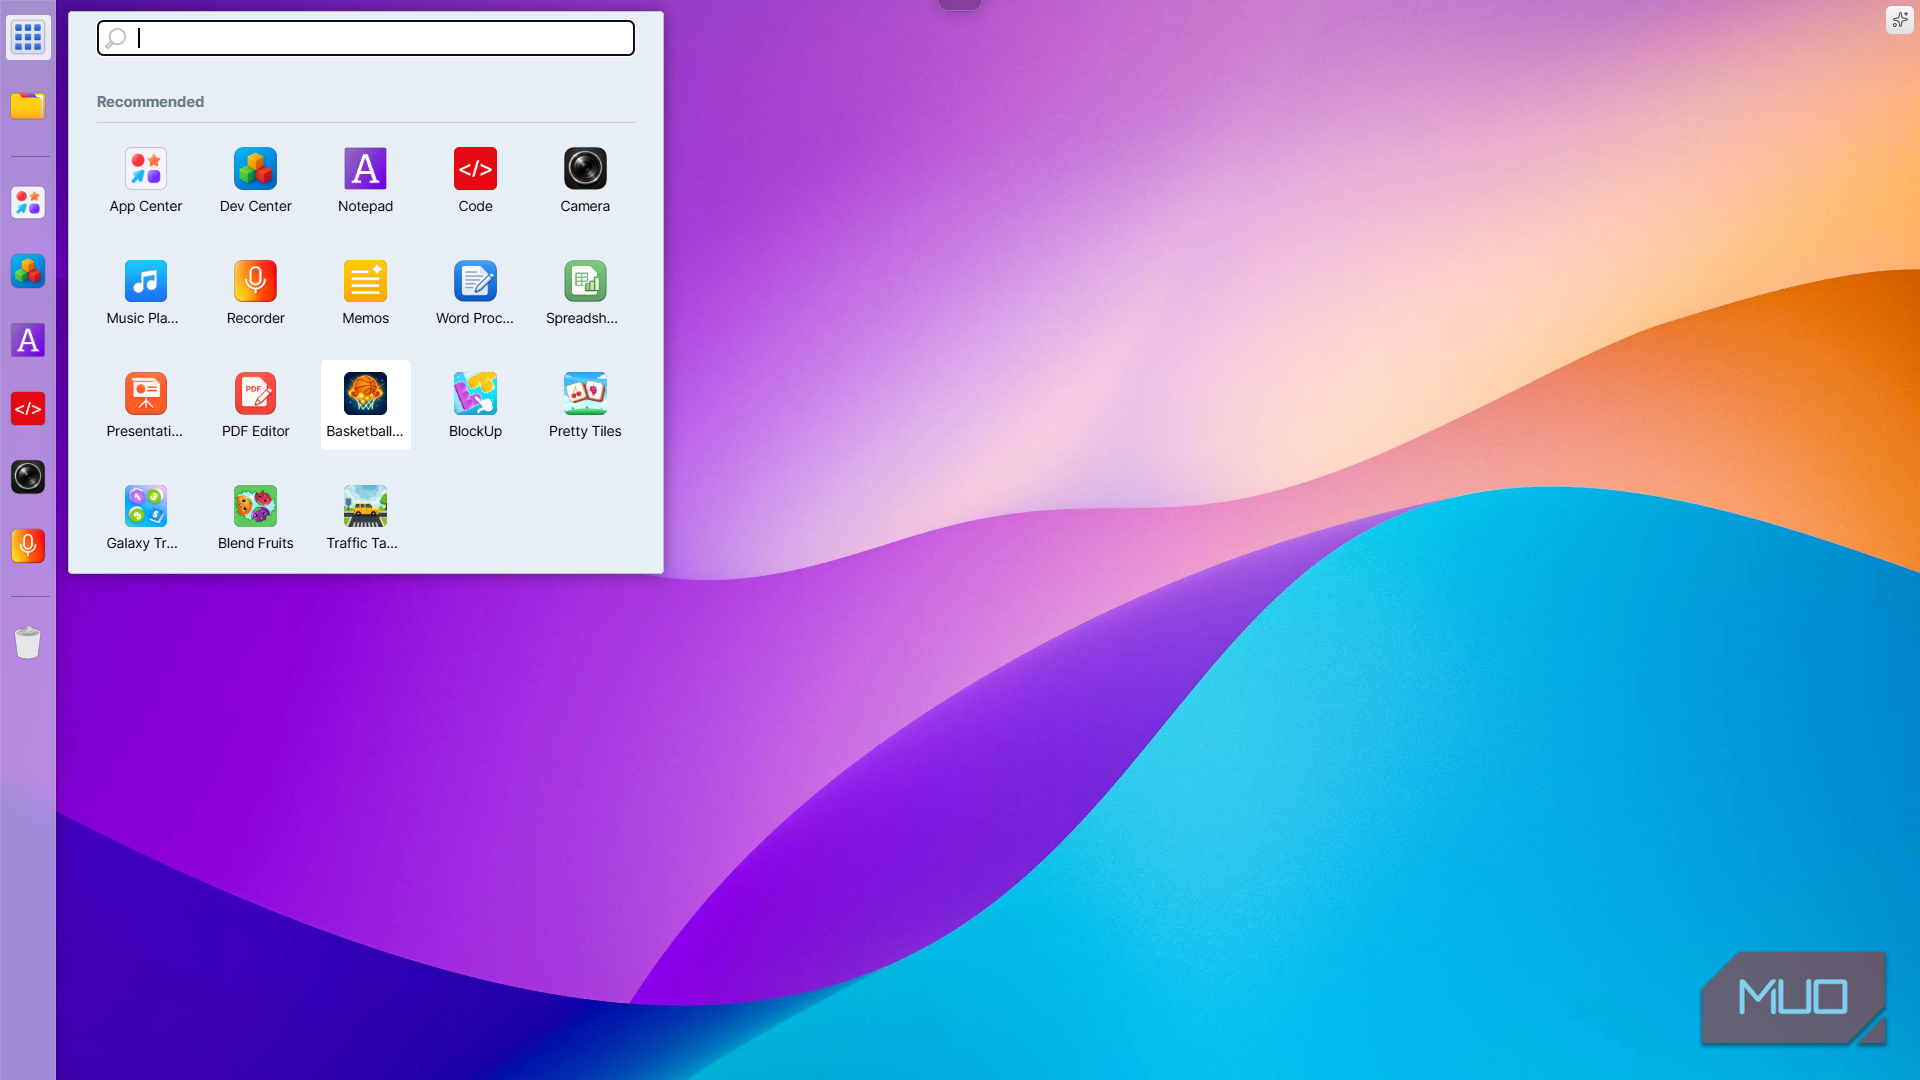Viewport: 1920px width, 1080px height.
Task: Launch Notepad from the dock
Action: point(28,340)
